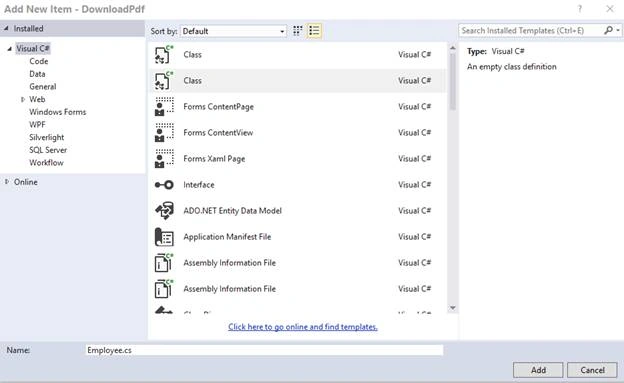Select the Interface template name
Image resolution: width=624 pixels, height=383 pixels.
pyautogui.click(x=199, y=185)
